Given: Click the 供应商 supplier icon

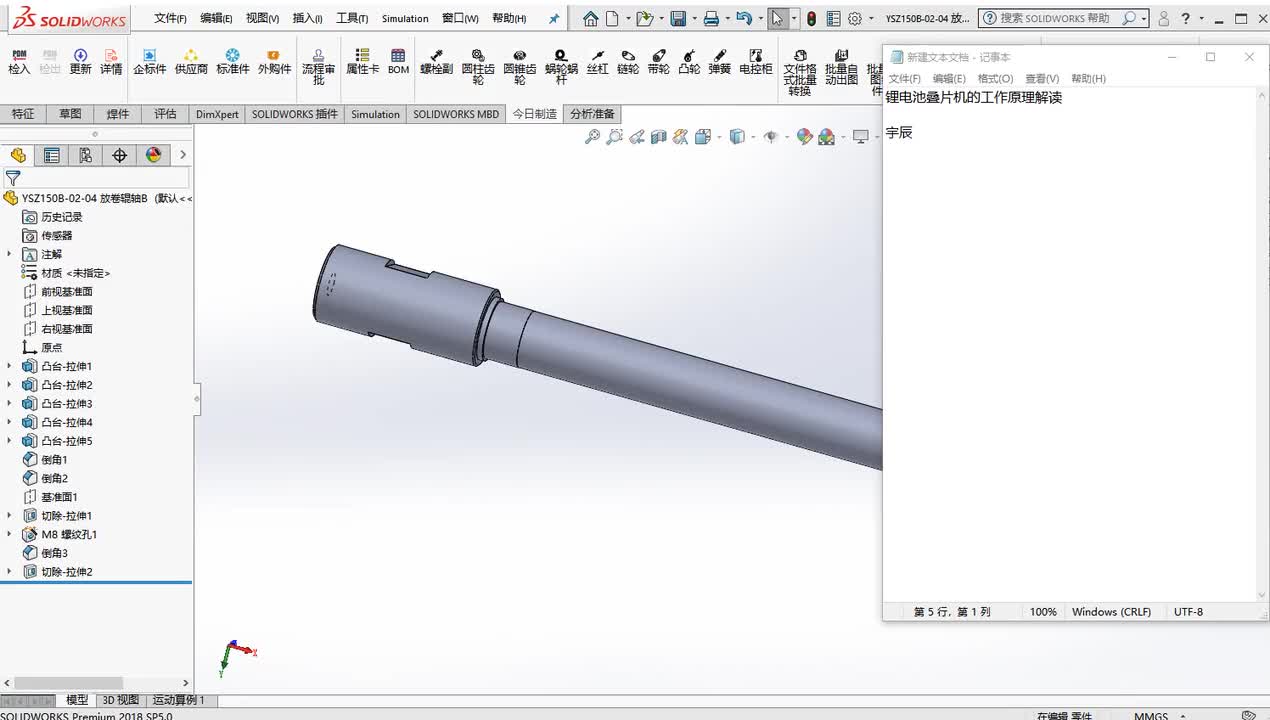Looking at the screenshot, I should [191, 62].
